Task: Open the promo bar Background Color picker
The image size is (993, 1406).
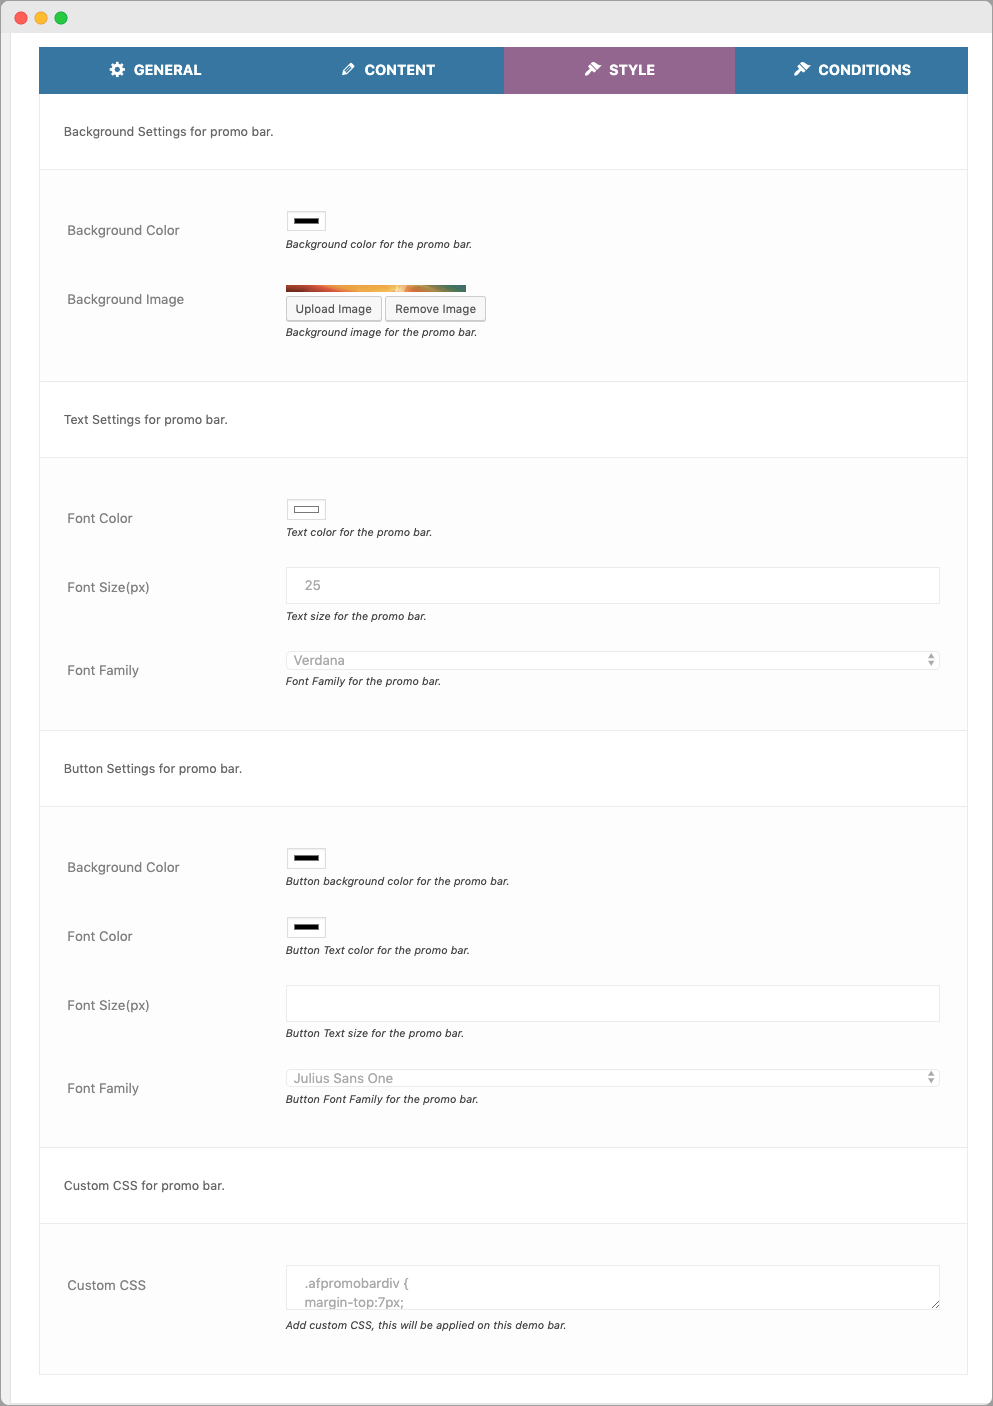Action: click(306, 220)
